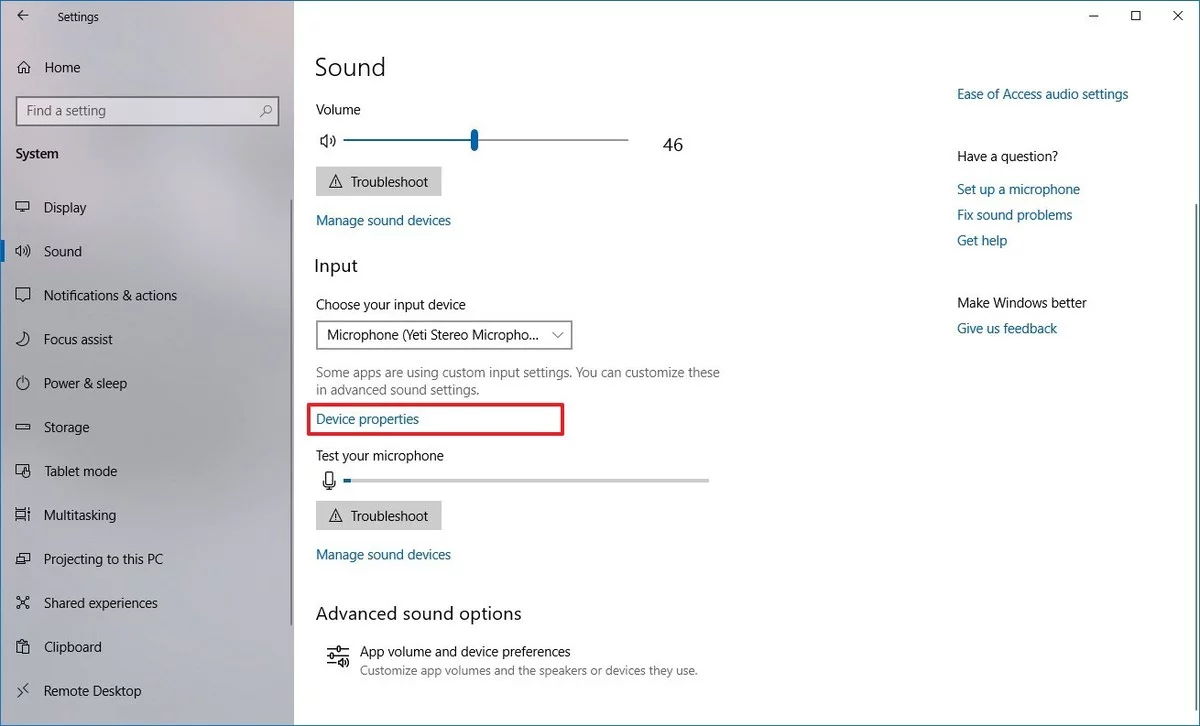Go to Notifications & actions page

pyautogui.click(x=110, y=296)
